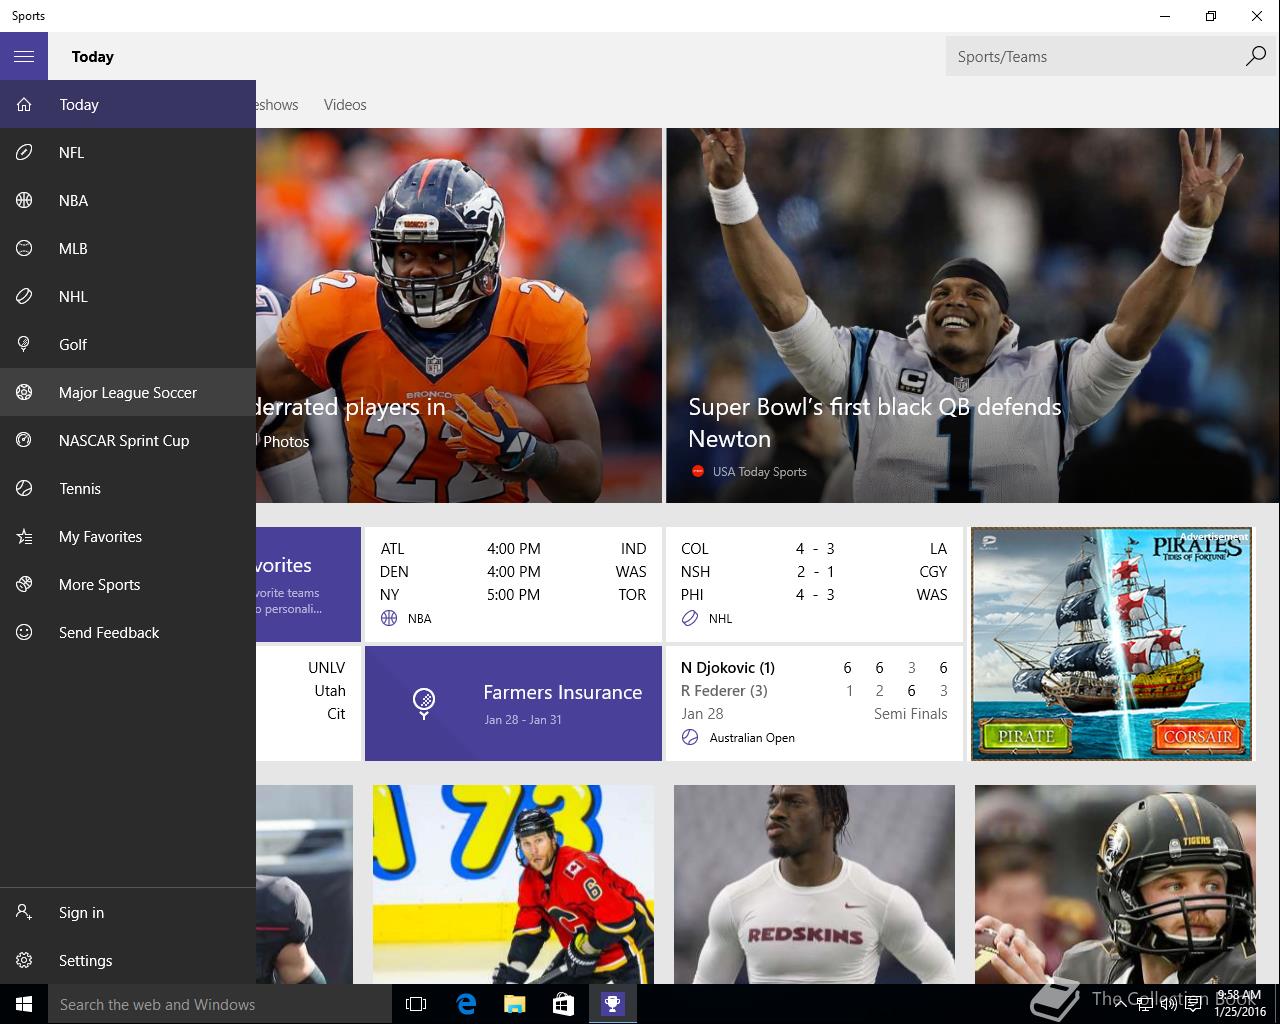
Task: Open More Sports label
Action: tap(99, 584)
